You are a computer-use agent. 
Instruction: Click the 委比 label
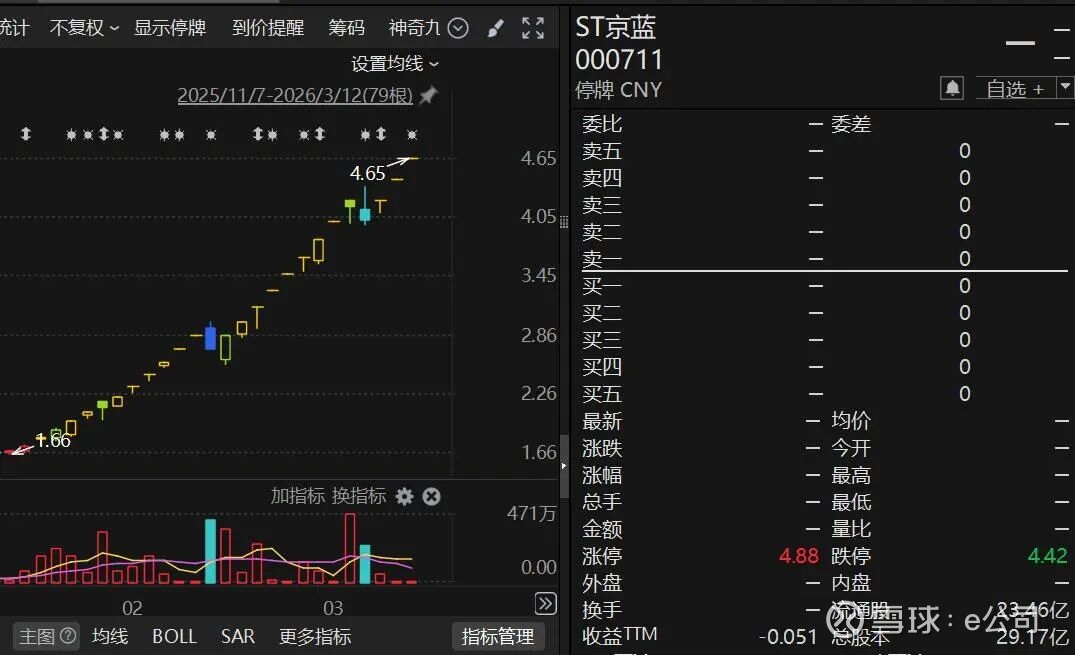point(602,124)
